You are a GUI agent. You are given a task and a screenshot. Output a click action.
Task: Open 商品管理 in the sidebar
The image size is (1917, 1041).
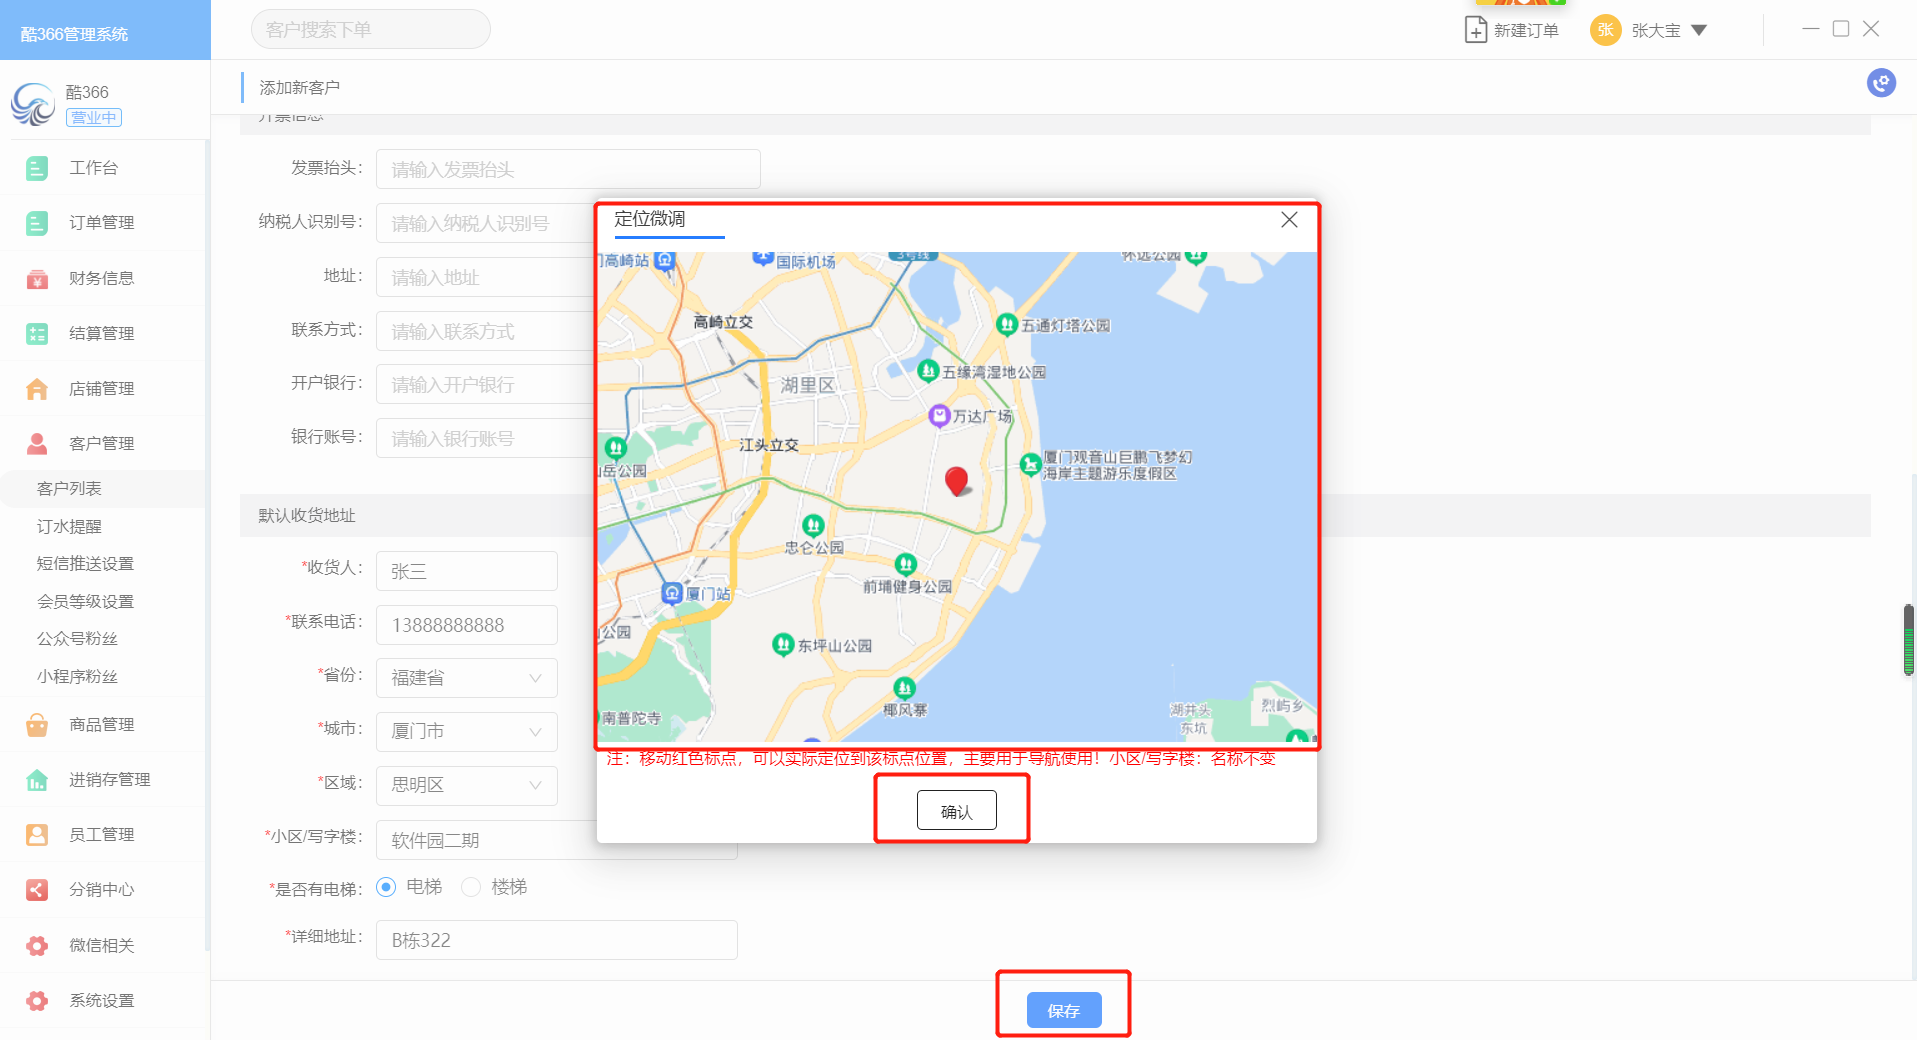101,724
